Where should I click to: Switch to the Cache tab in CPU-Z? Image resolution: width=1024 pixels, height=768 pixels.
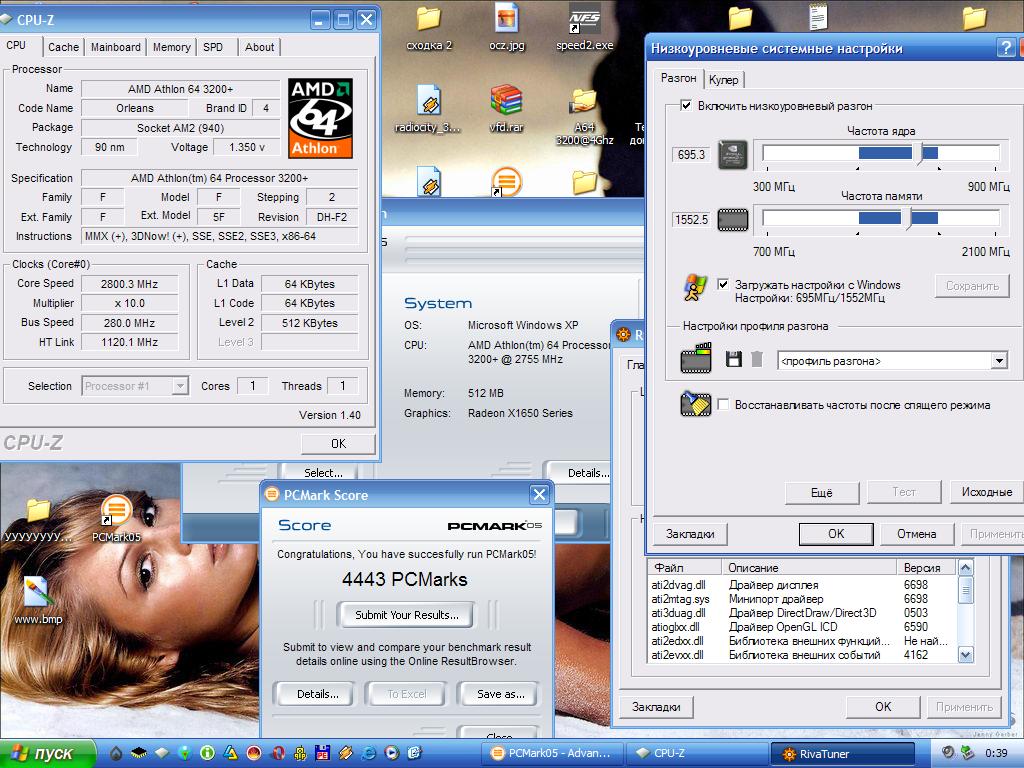[x=63, y=47]
